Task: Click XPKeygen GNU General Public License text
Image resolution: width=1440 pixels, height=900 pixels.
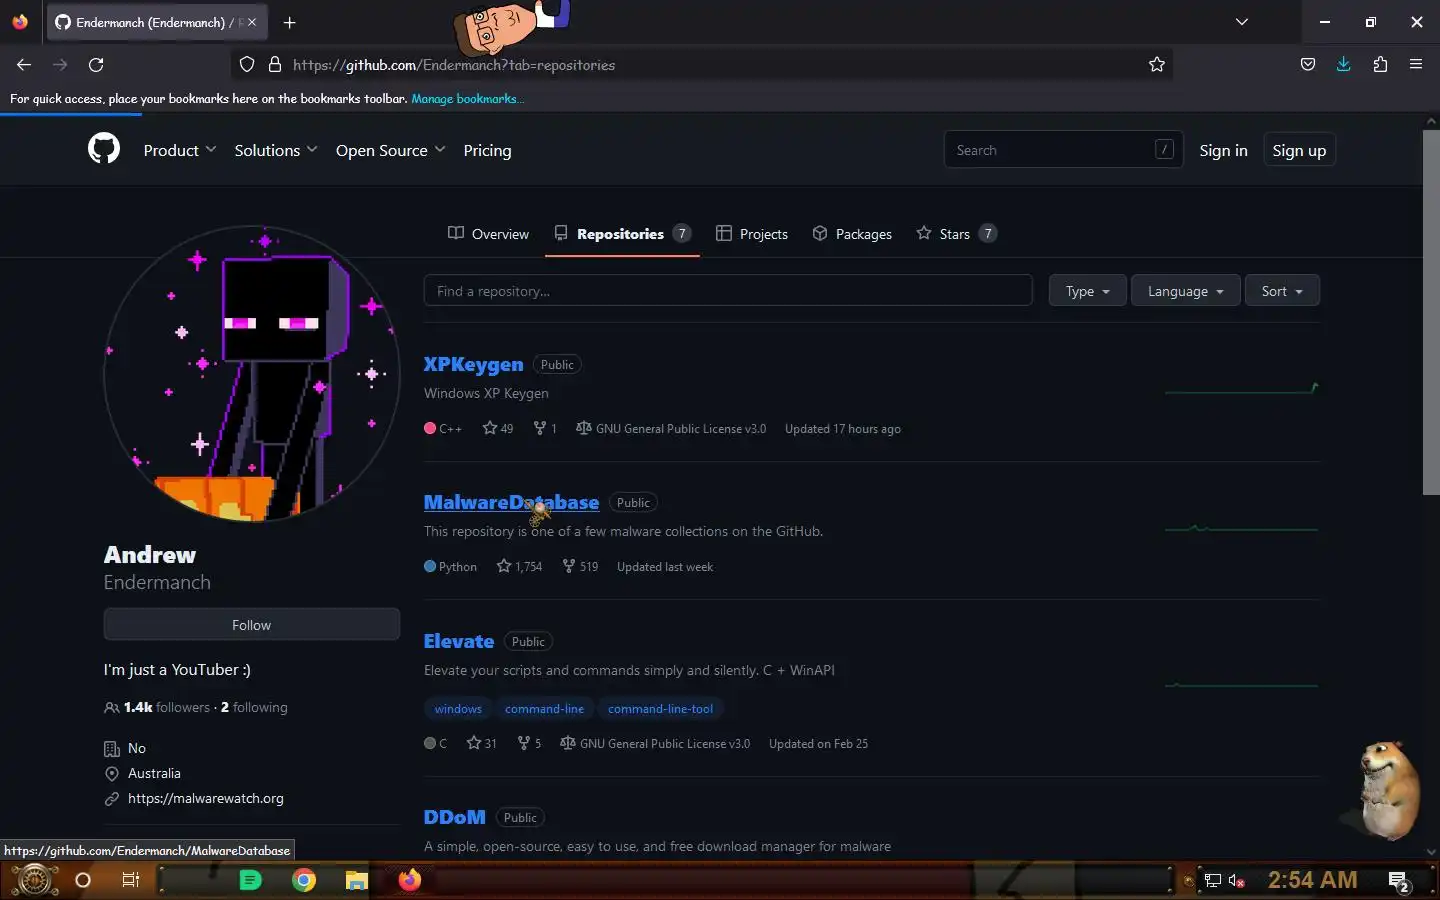Action: [680, 428]
